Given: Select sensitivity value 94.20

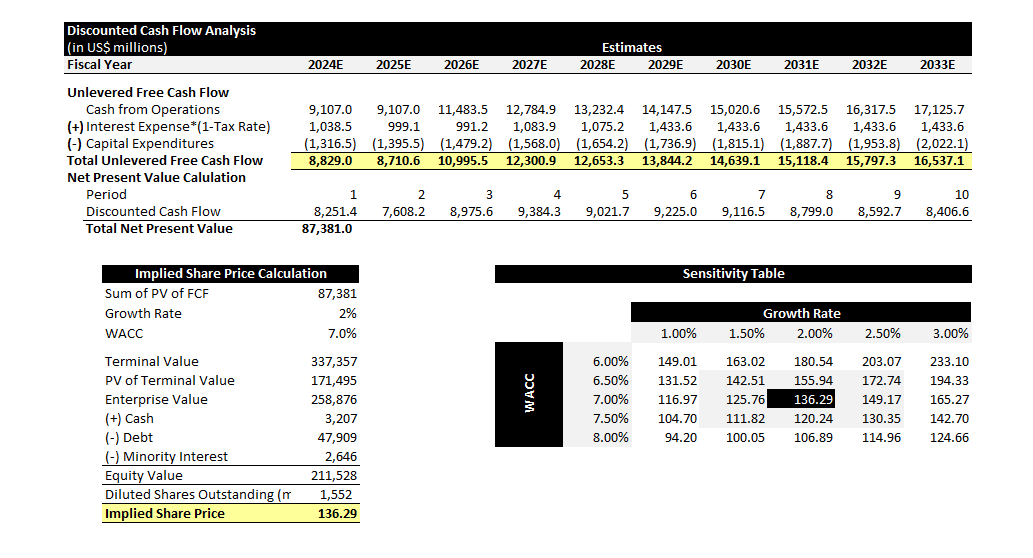Looking at the screenshot, I should 681,438.
